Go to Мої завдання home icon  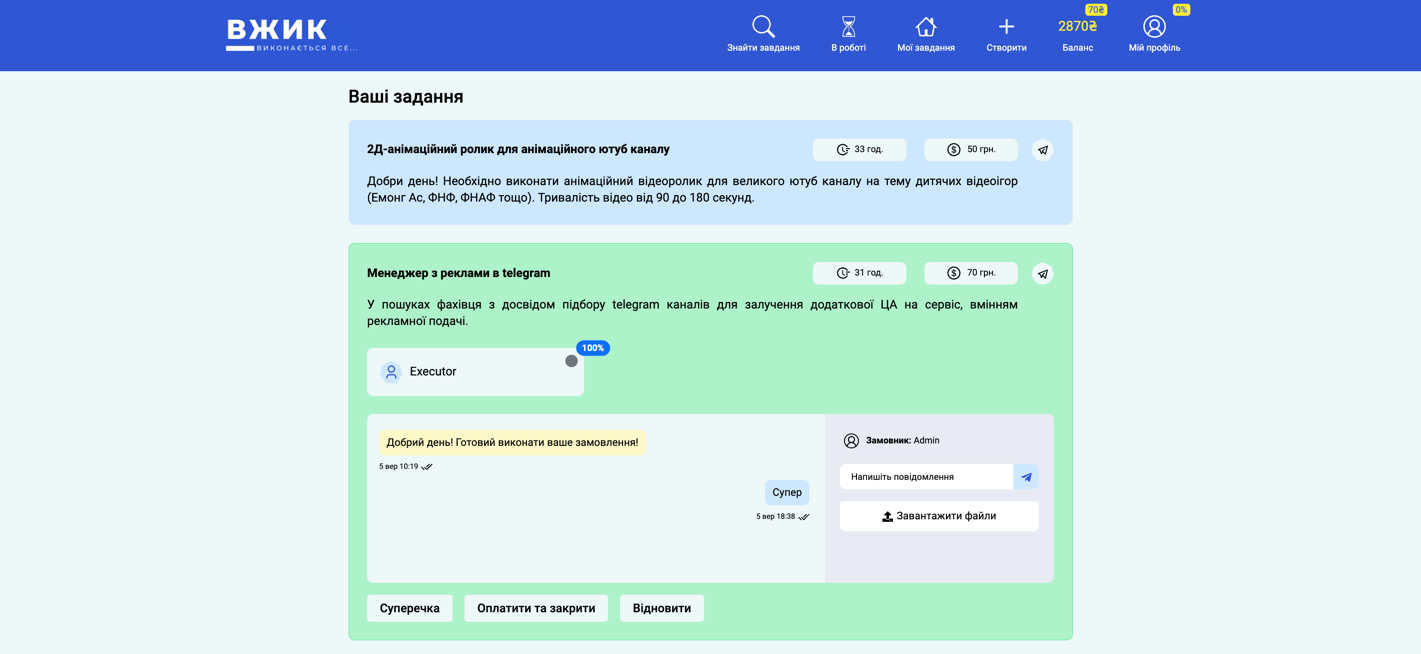[925, 27]
